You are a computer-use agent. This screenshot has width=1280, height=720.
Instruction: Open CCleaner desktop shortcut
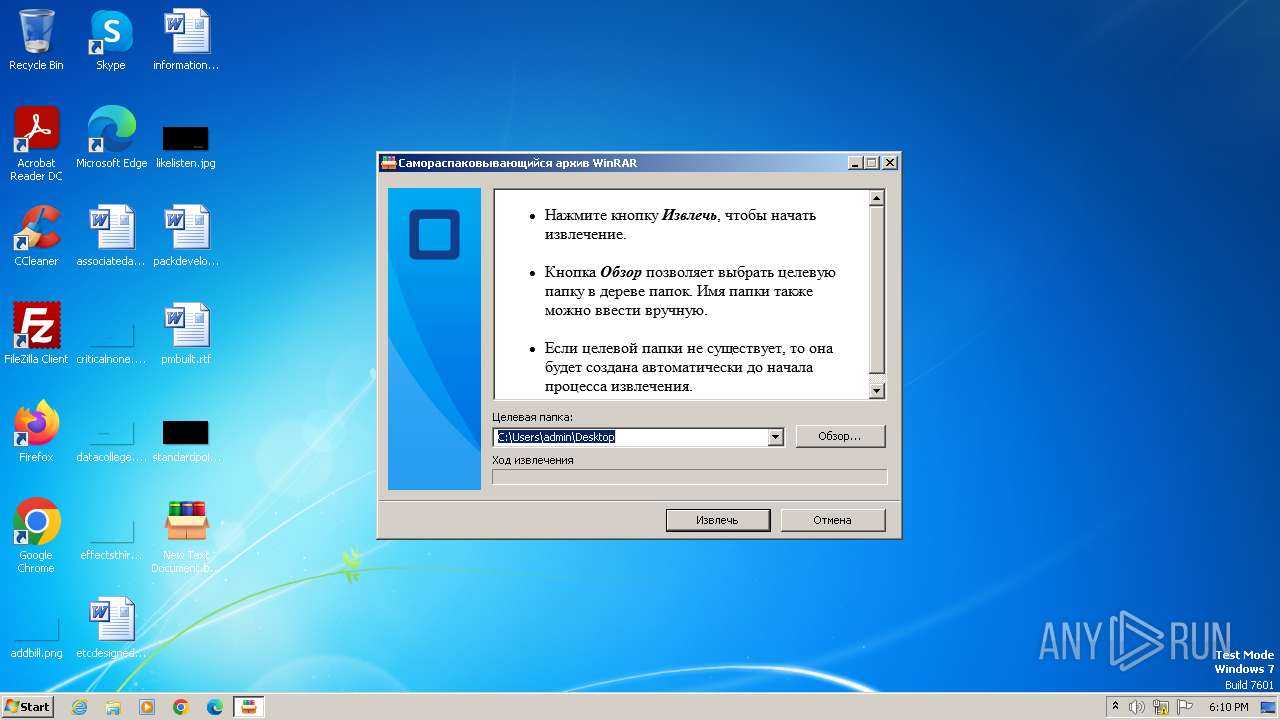point(36,236)
